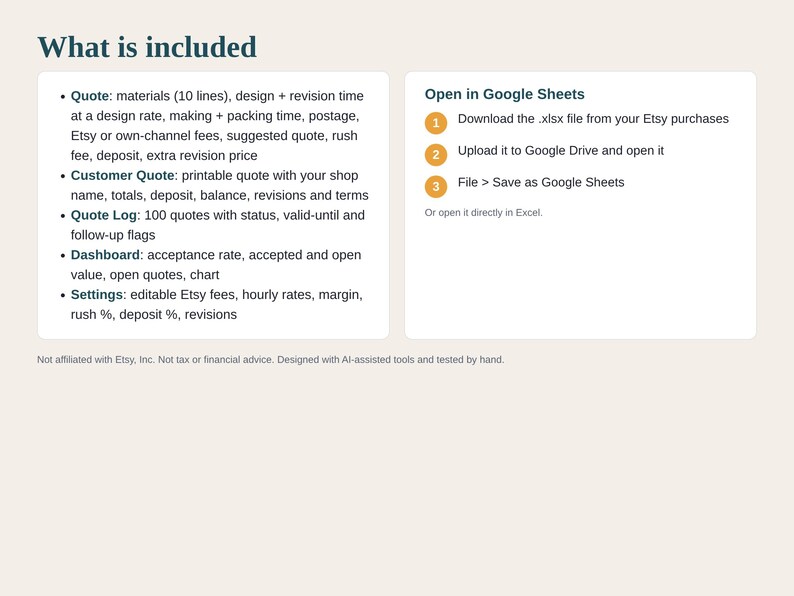The height and width of the screenshot is (596, 794).
Task: Click 'fee, deposit, extra revision price' line
Action: [164, 155]
